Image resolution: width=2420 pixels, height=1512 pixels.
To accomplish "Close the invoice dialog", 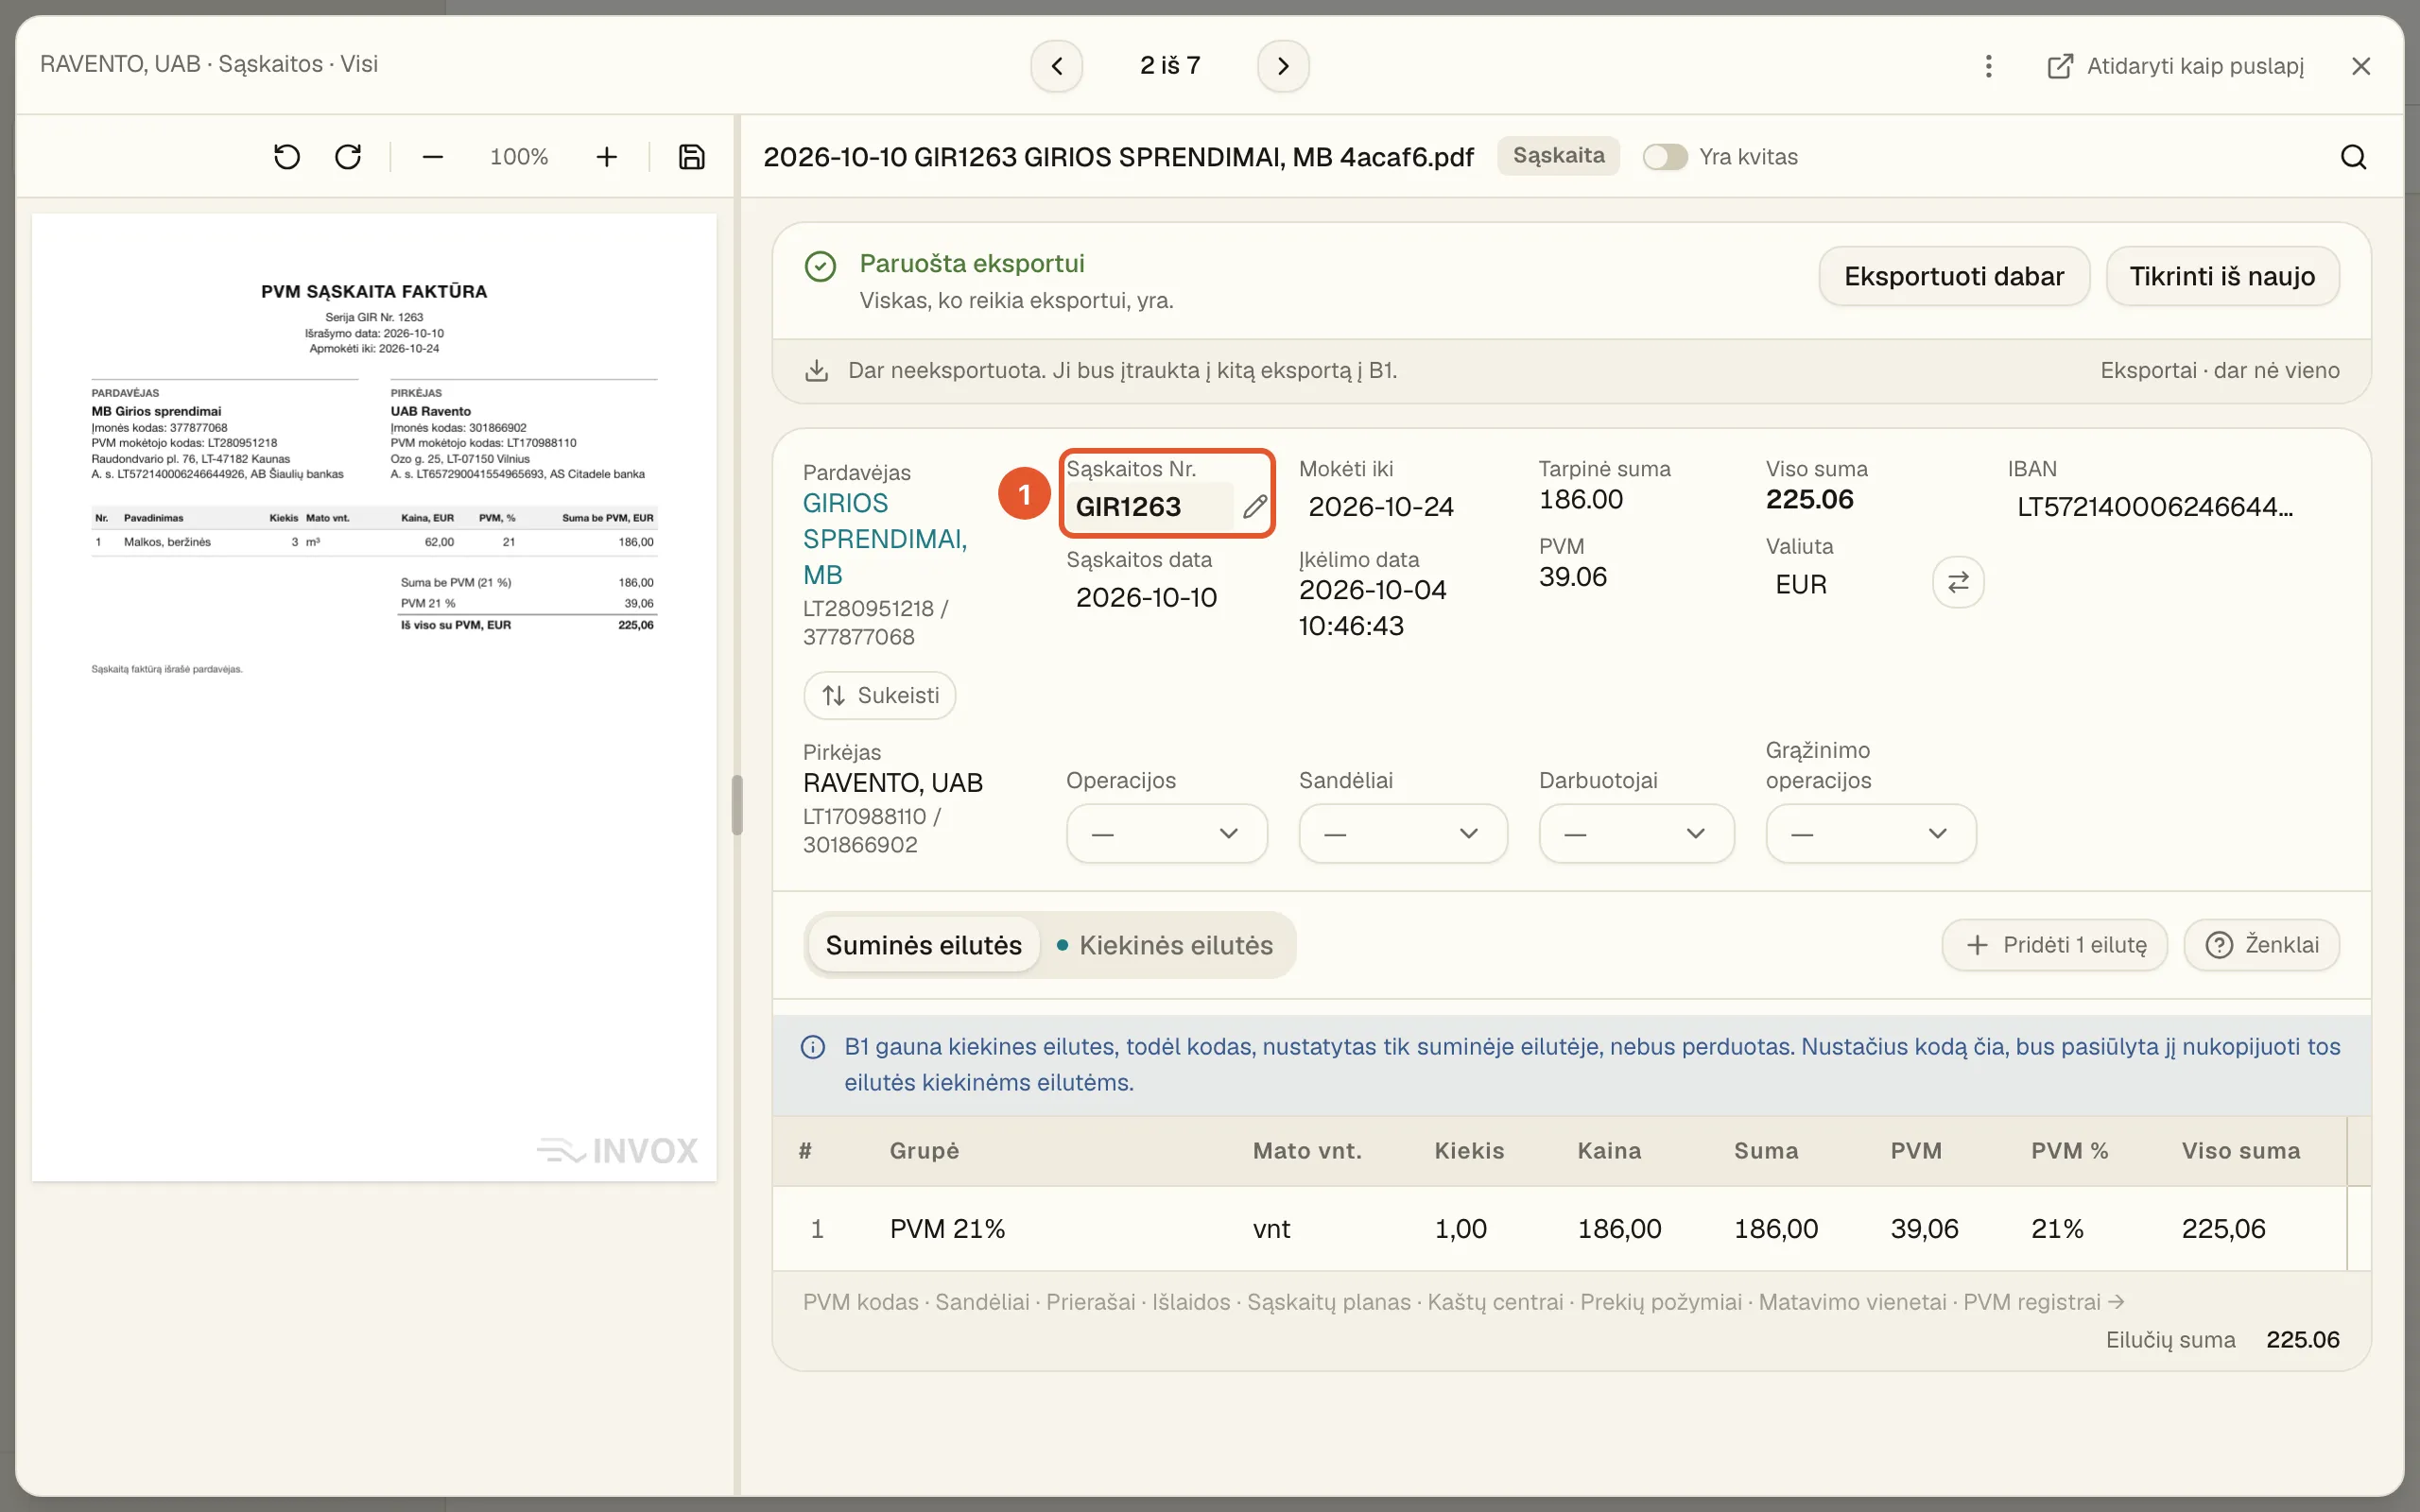I will [x=2361, y=66].
